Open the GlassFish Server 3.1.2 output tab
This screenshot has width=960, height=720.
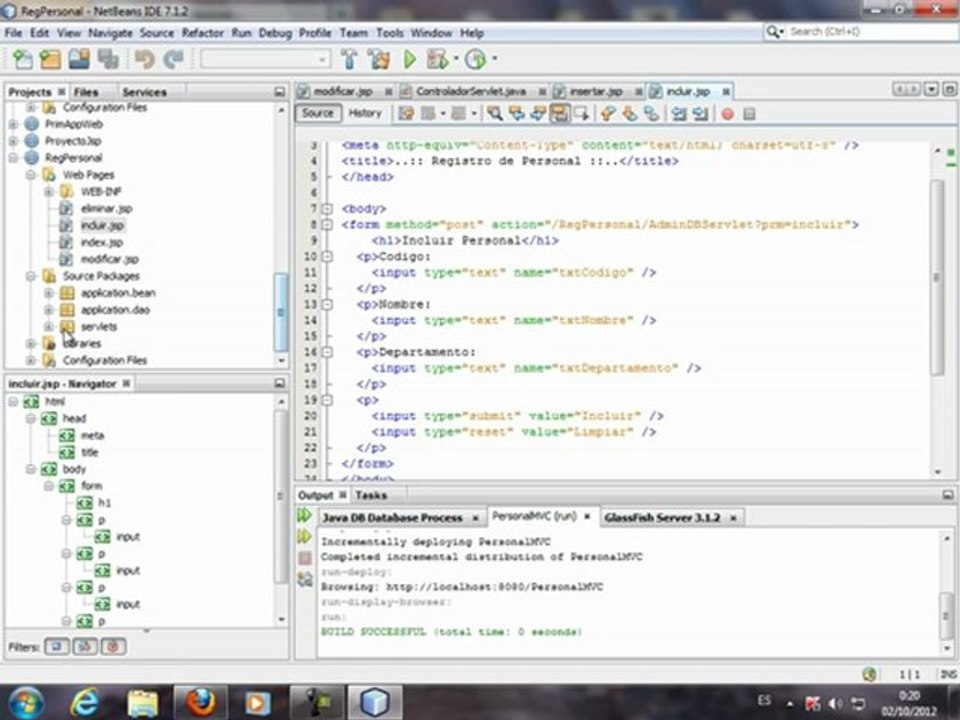pyautogui.click(x=662, y=518)
